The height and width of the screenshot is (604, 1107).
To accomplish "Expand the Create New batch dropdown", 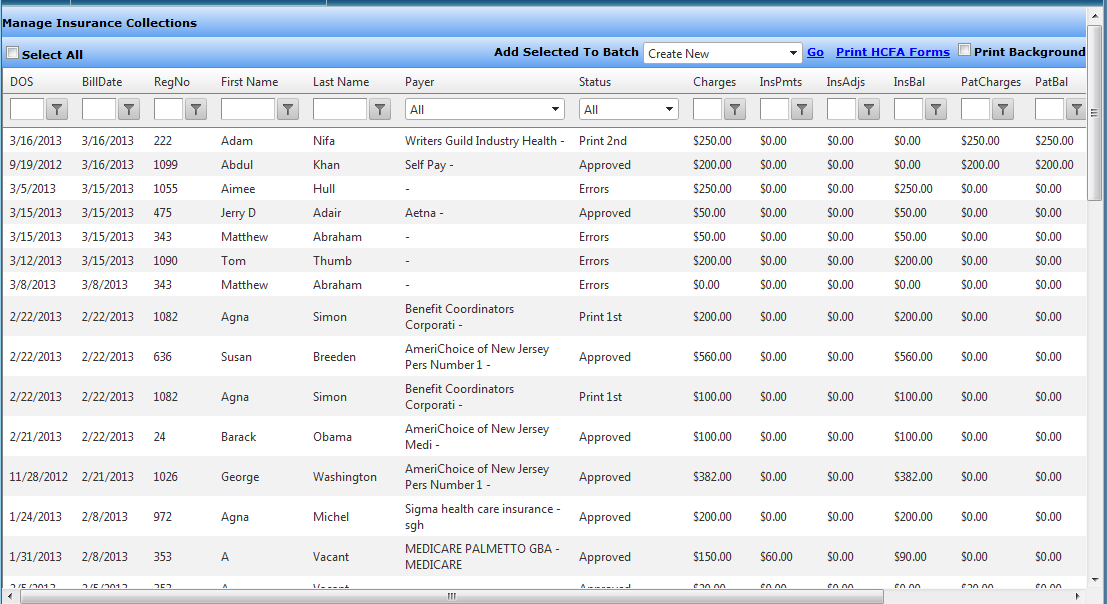I will coord(722,53).
